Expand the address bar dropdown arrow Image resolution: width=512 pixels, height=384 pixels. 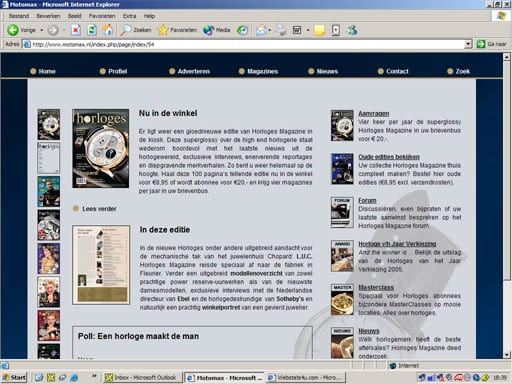[468, 44]
